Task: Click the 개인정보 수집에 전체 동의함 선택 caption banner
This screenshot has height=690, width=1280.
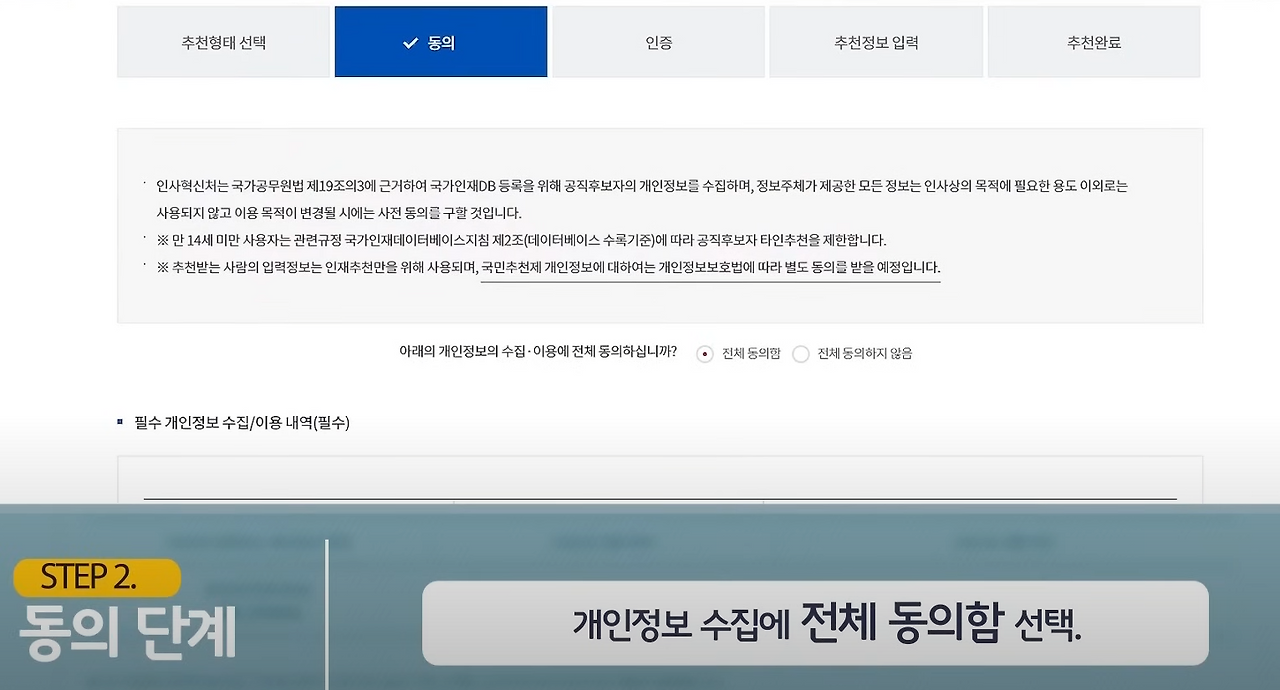Action: click(x=815, y=623)
